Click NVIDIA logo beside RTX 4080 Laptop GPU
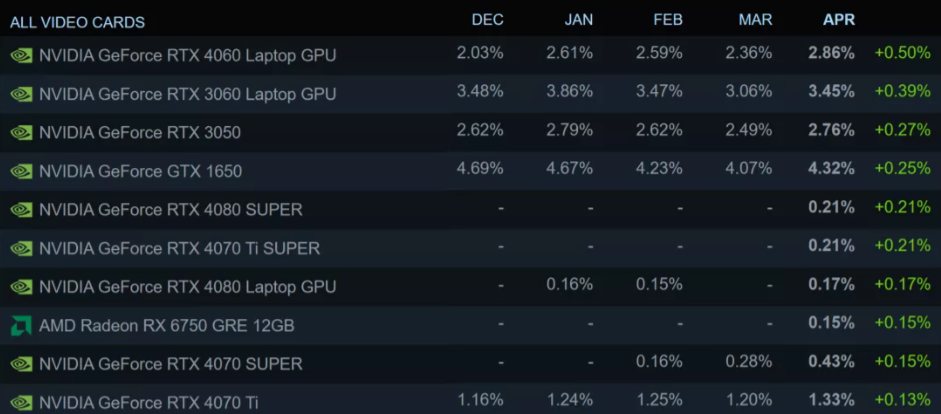Image resolution: width=941 pixels, height=414 pixels. point(21,288)
